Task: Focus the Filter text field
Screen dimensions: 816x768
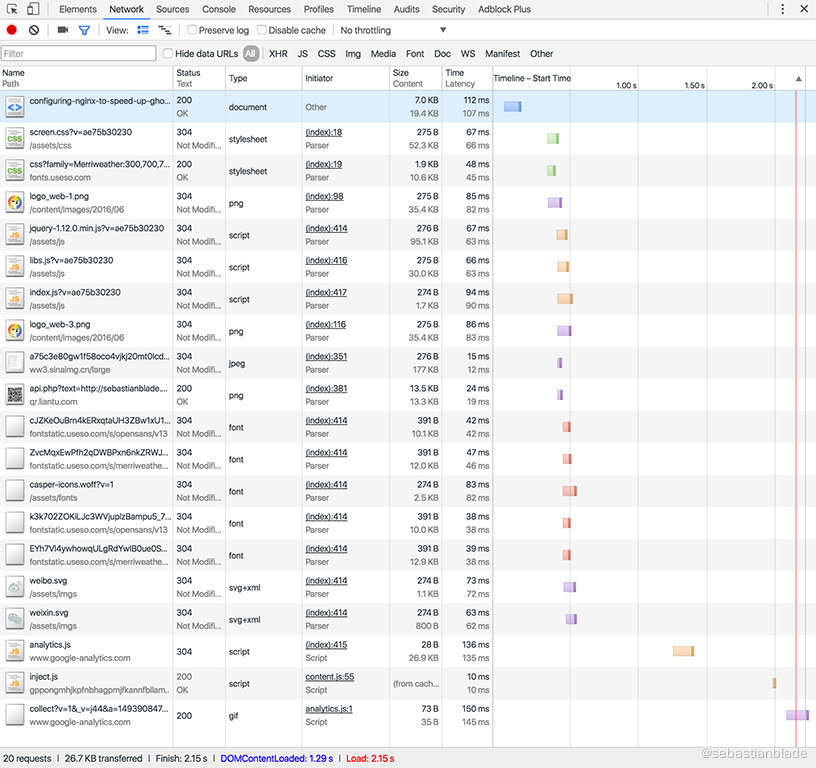Action: pos(79,53)
